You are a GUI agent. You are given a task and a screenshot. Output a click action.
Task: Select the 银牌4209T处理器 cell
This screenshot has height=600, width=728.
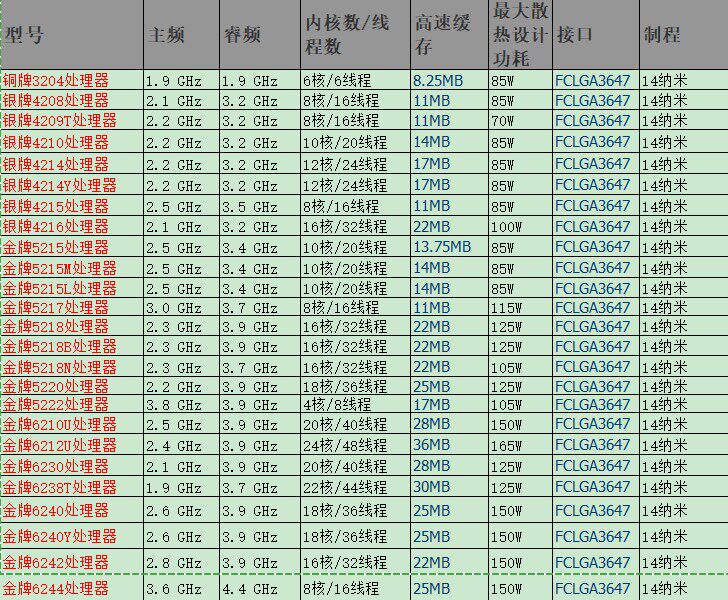pos(72,120)
